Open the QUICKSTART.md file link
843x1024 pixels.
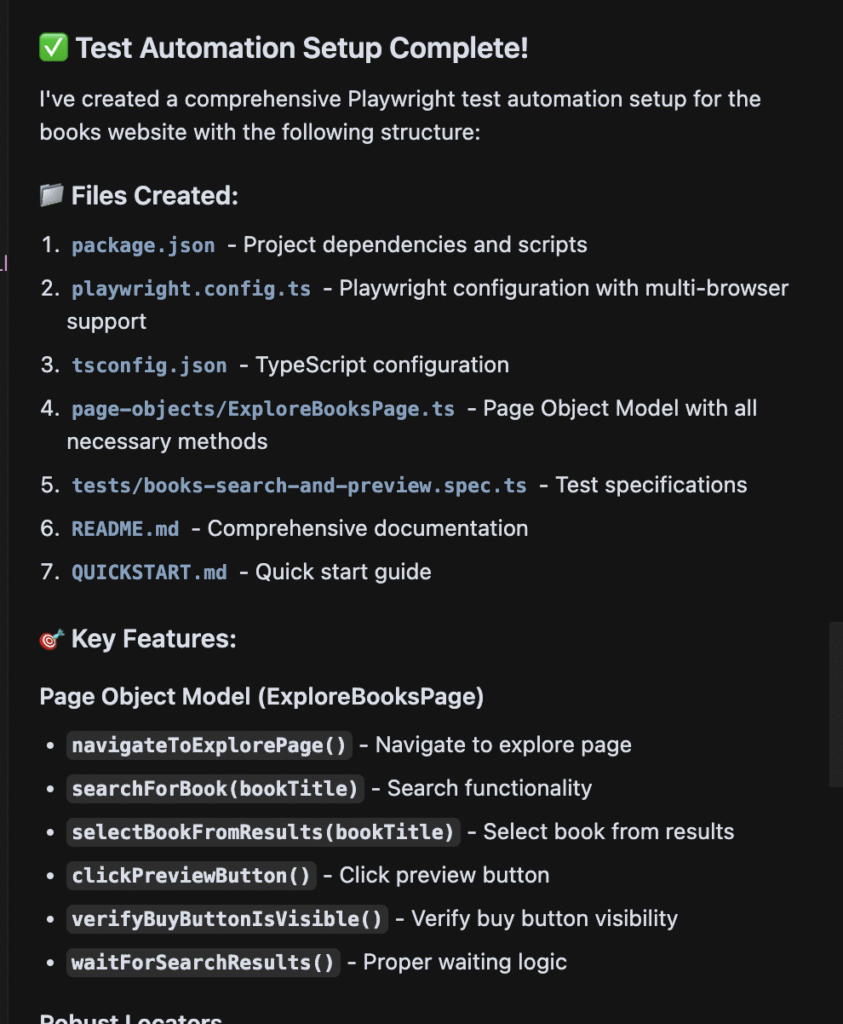[x=149, y=572]
